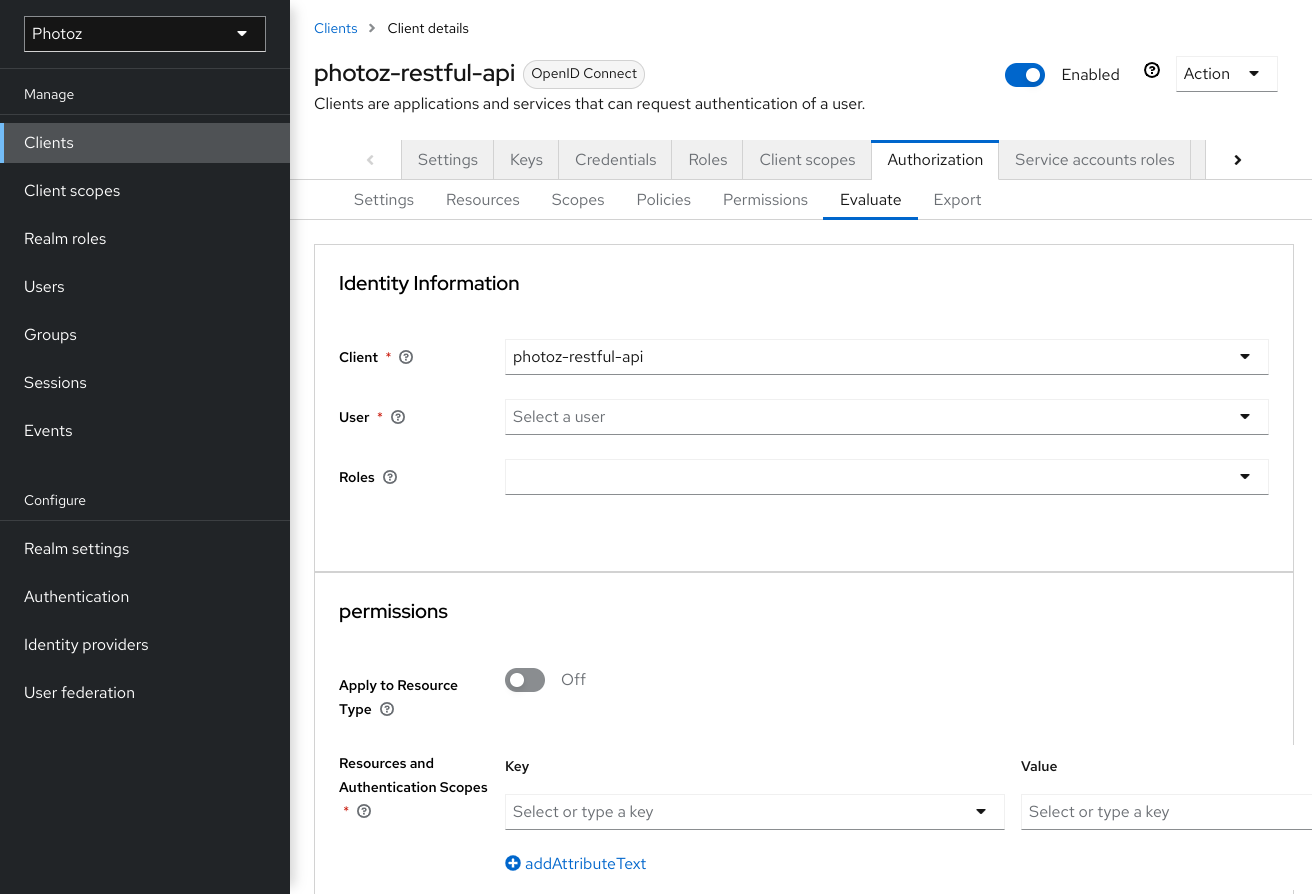Open the Select a user dropdown
The width and height of the screenshot is (1312, 894).
coord(886,417)
